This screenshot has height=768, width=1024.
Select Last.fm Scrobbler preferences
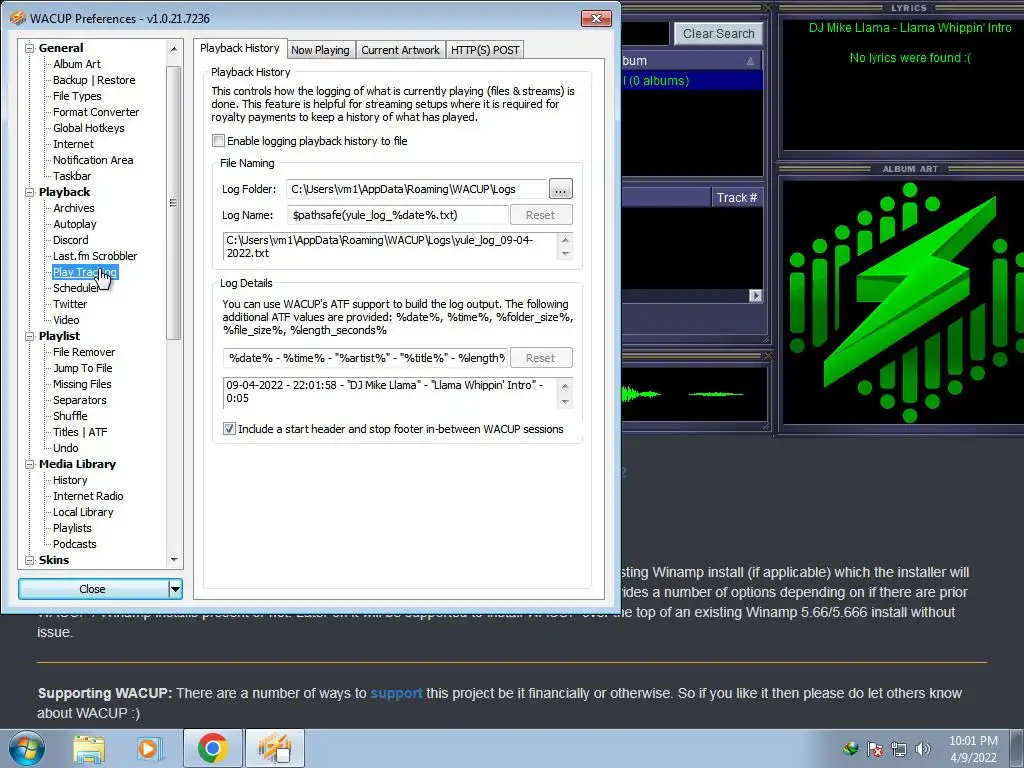click(95, 256)
